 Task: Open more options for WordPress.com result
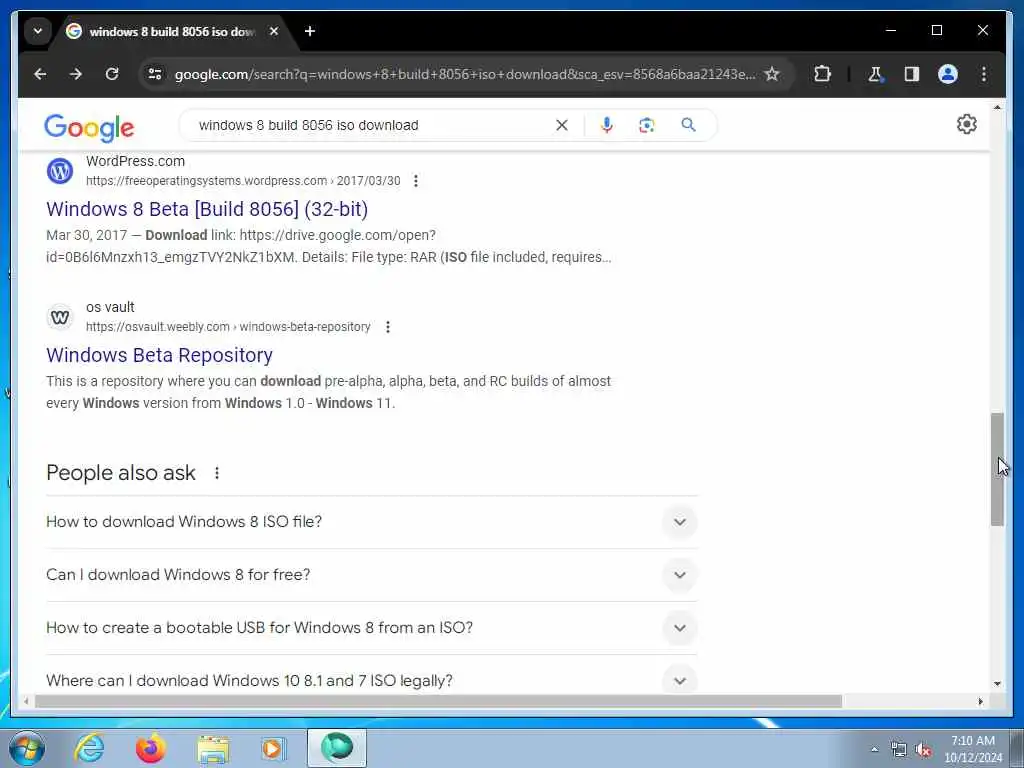416,181
